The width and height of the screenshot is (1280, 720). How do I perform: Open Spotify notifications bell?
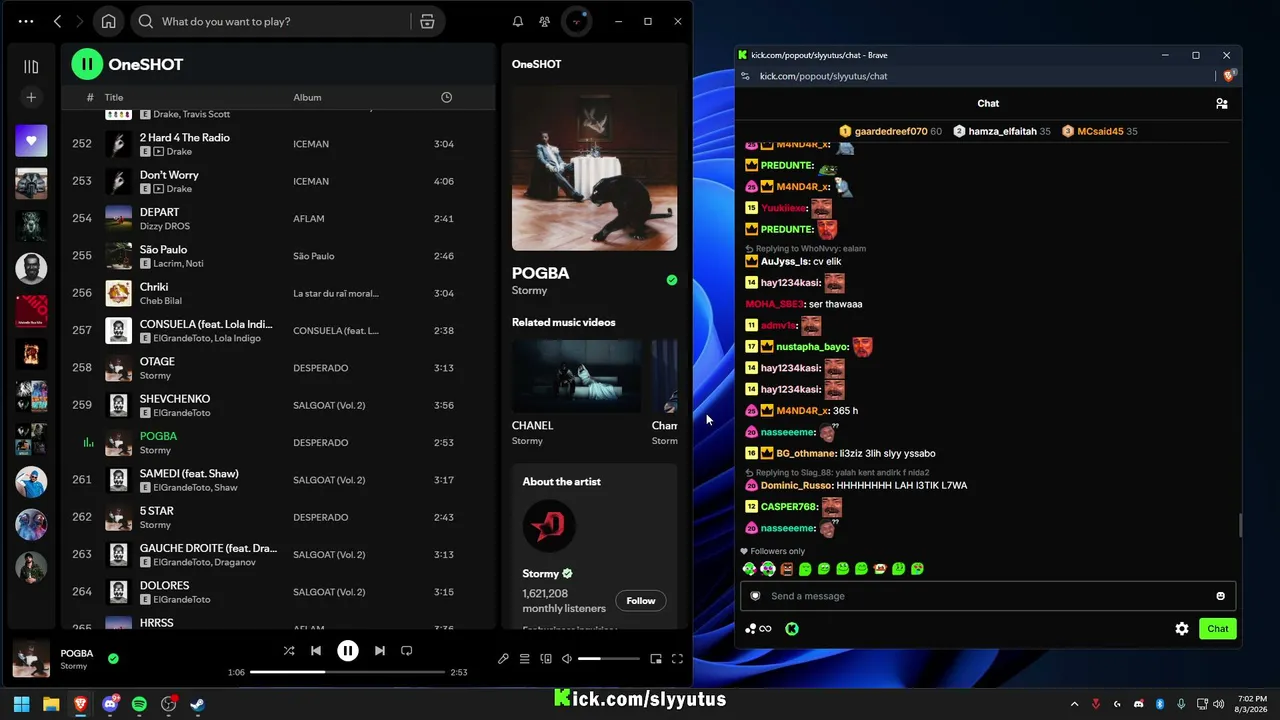tap(518, 21)
